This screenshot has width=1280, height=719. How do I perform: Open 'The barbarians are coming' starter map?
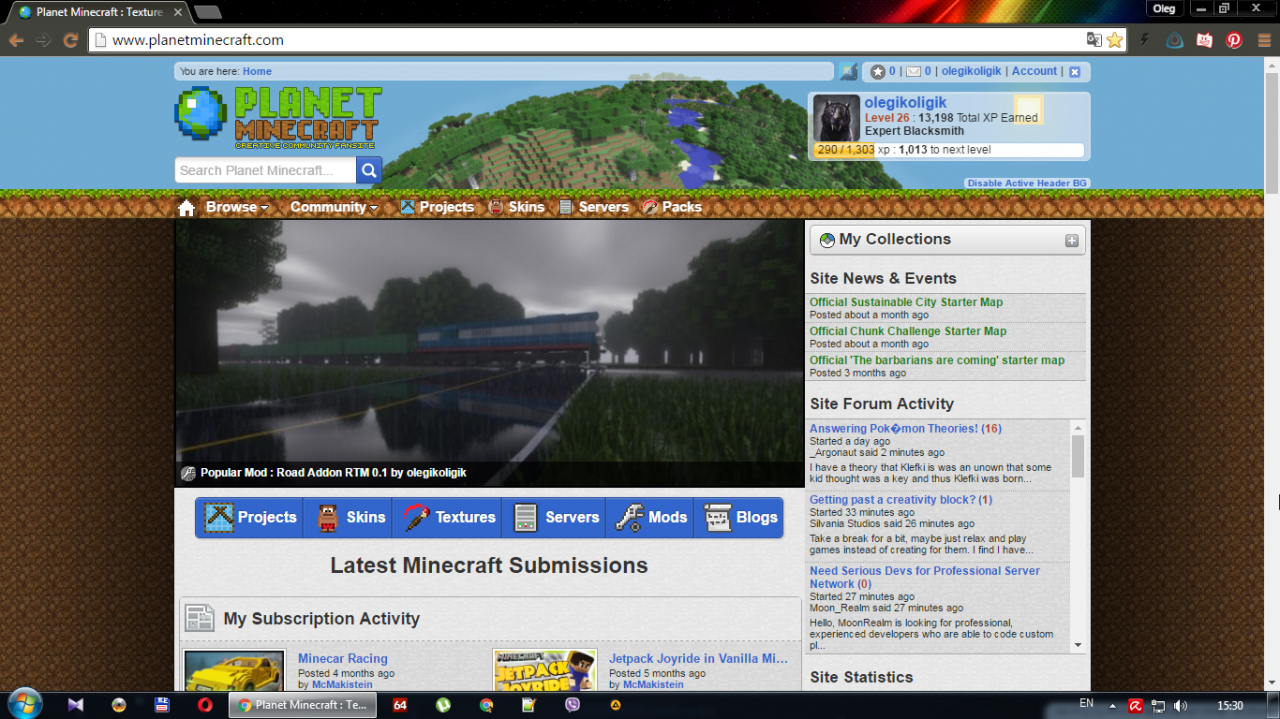tap(937, 360)
